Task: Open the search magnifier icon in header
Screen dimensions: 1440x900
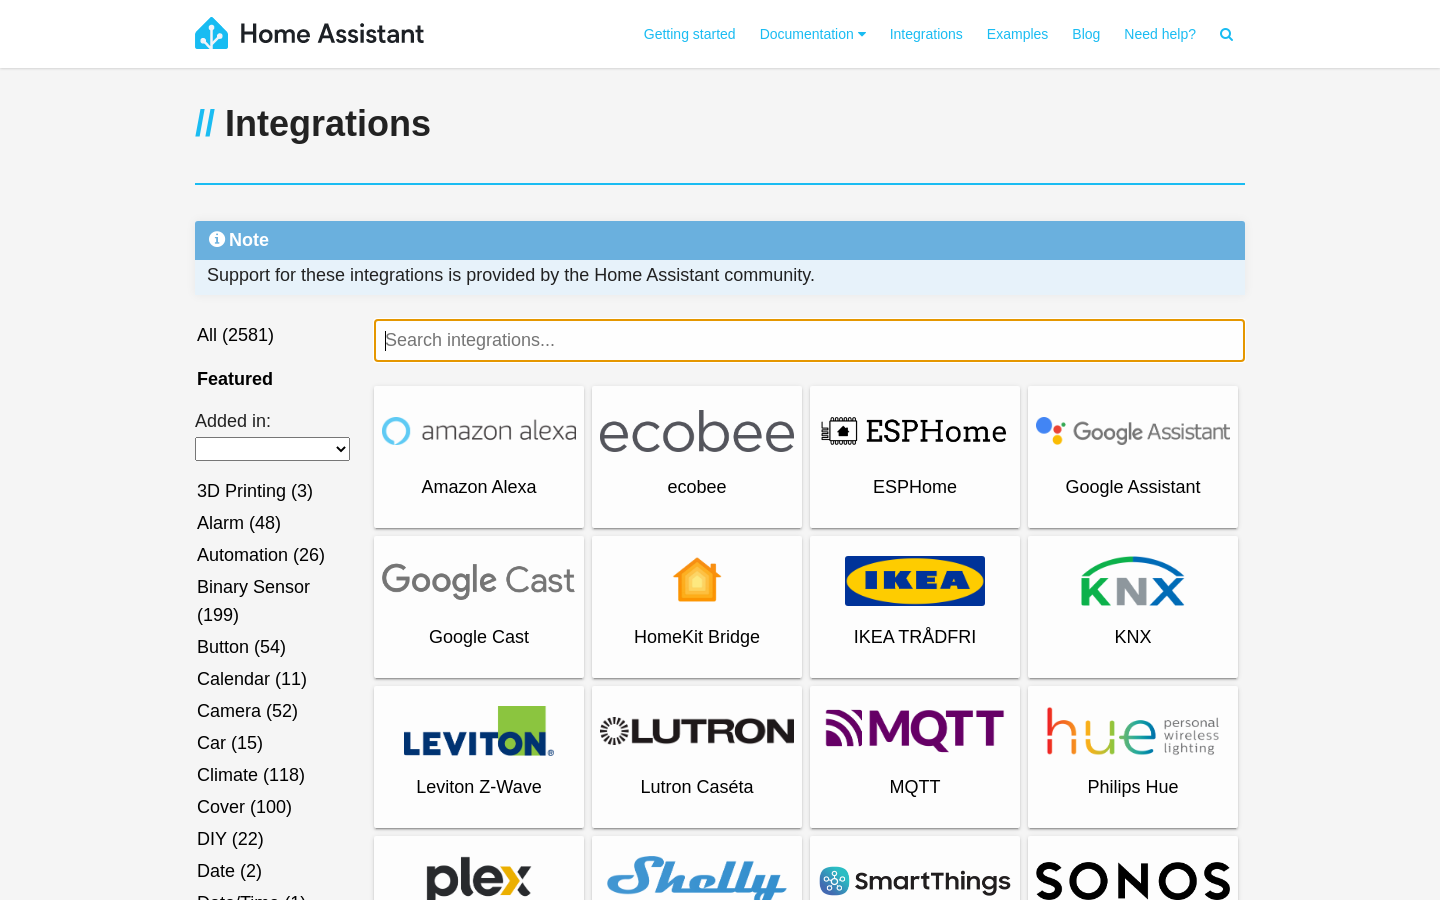Action: click(x=1226, y=35)
